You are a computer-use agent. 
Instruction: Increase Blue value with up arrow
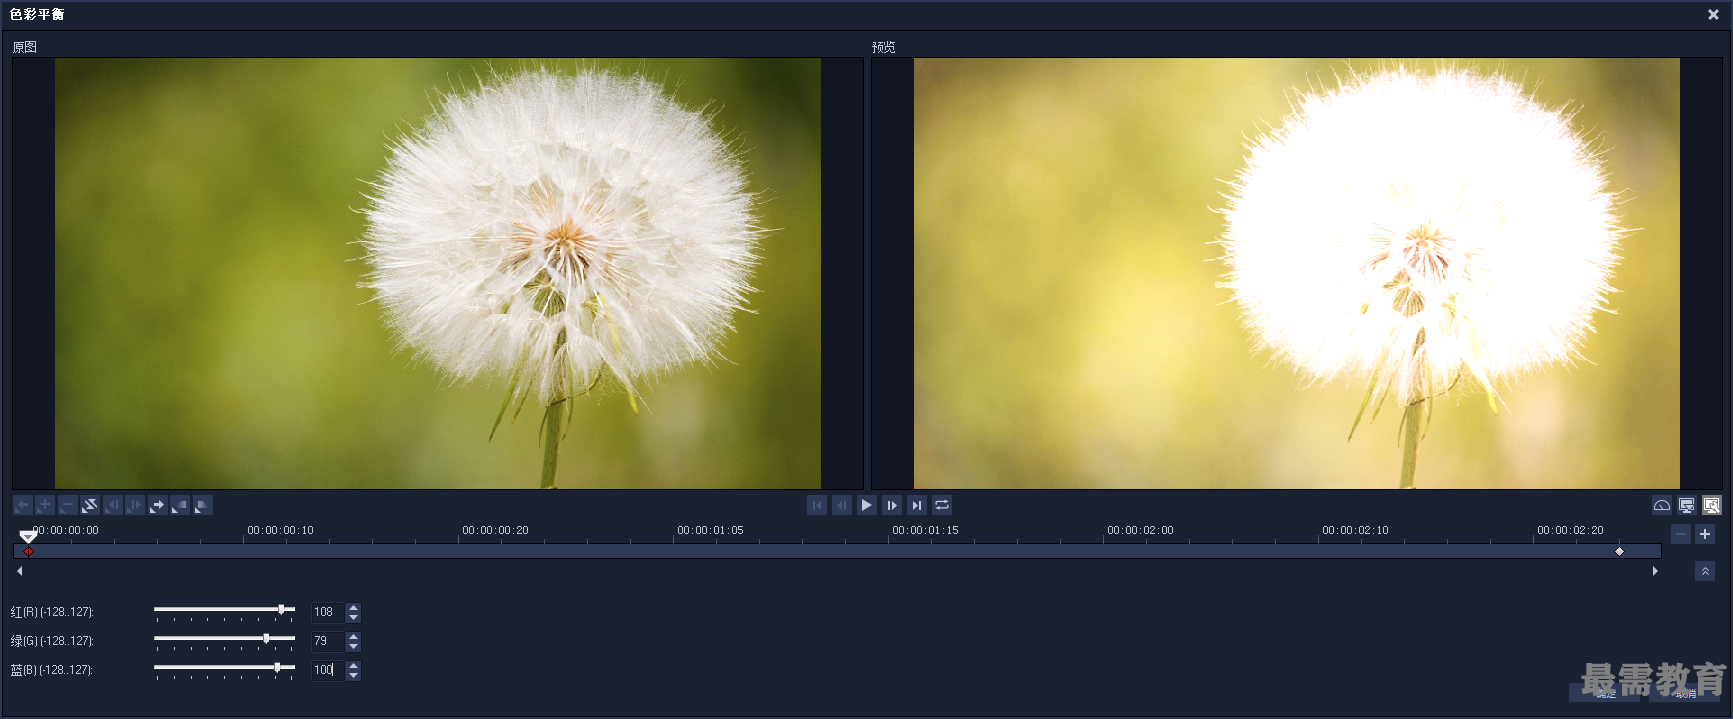pos(353,665)
